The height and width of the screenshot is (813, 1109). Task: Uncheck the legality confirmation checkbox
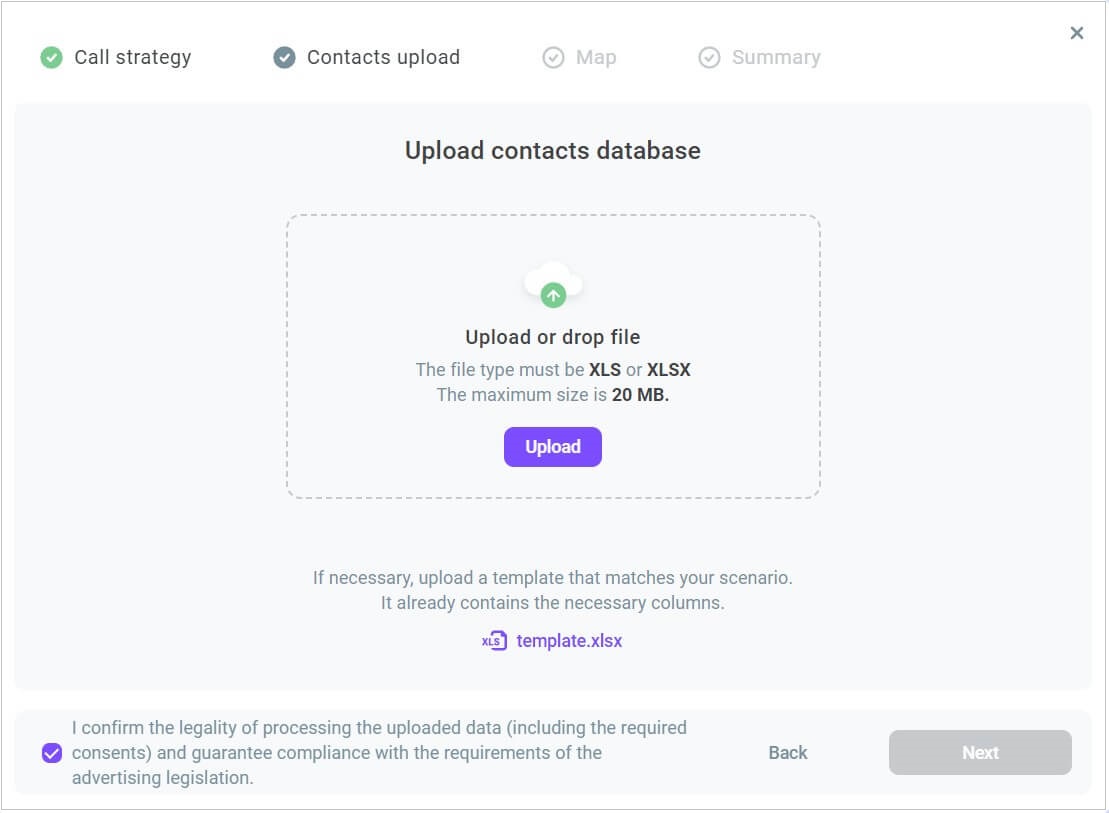[52, 753]
